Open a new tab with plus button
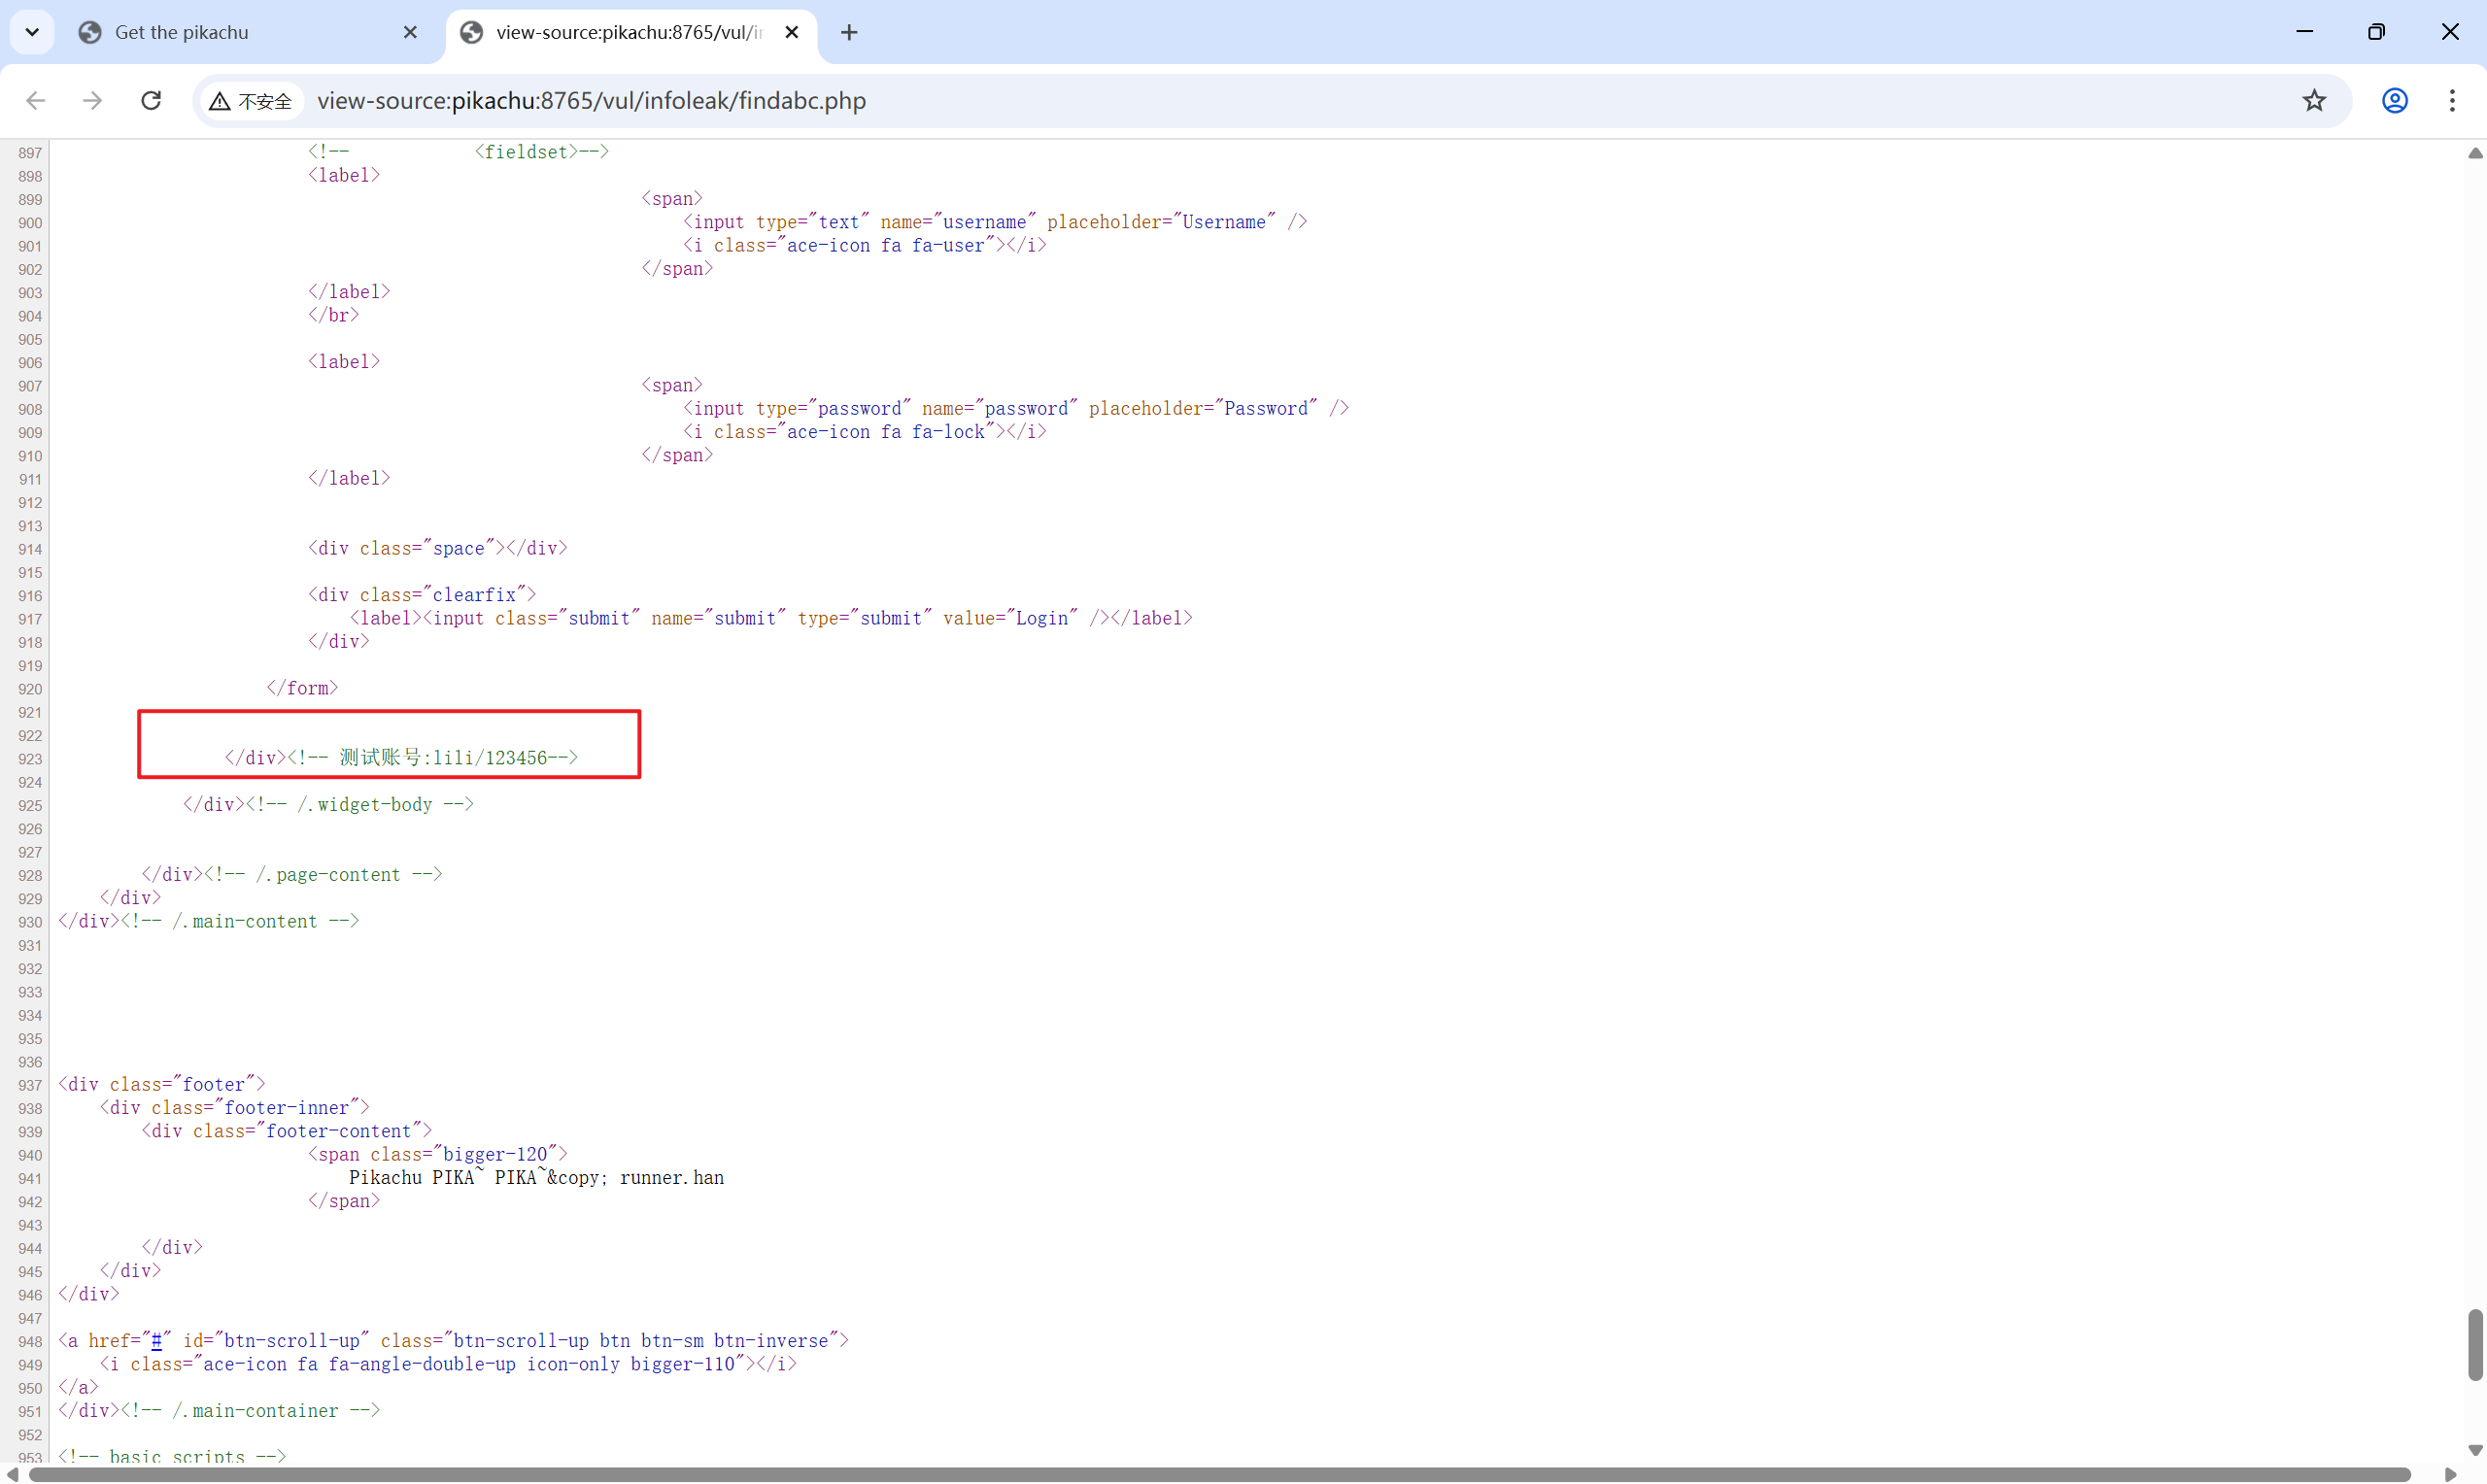Image resolution: width=2487 pixels, height=1484 pixels. point(849,32)
